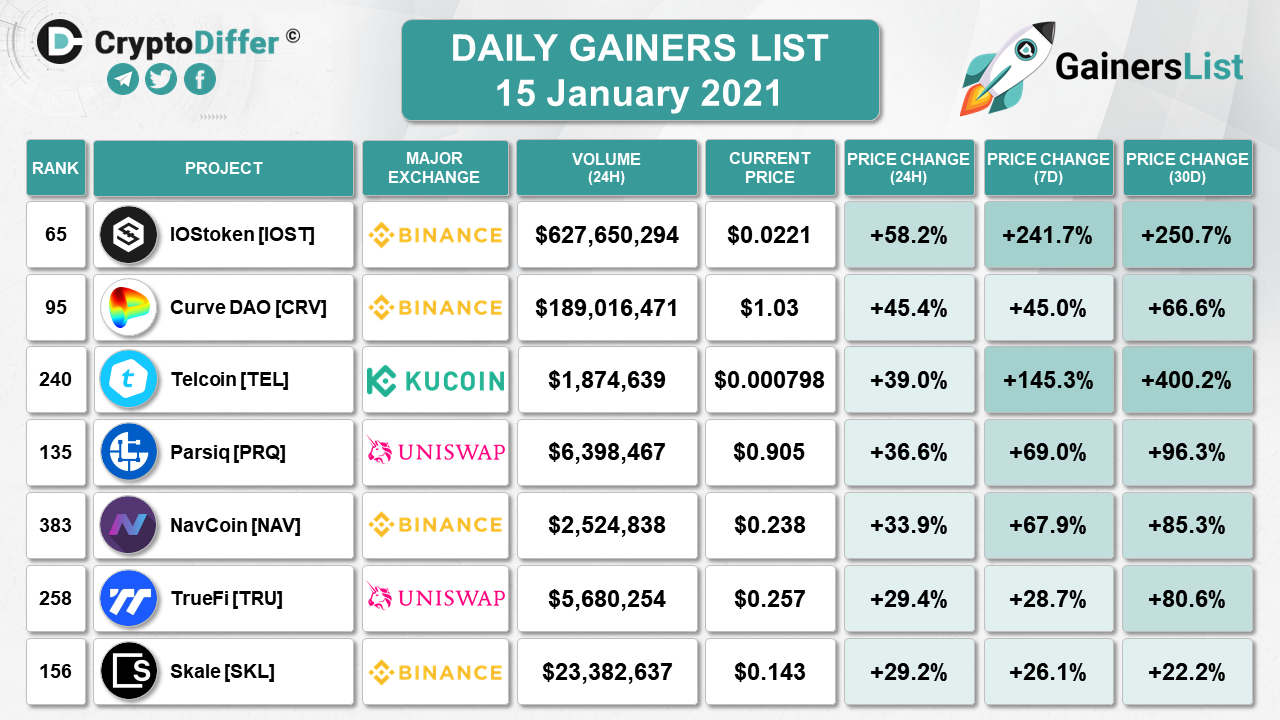Click the TrueFi blue logo

pos(128,598)
